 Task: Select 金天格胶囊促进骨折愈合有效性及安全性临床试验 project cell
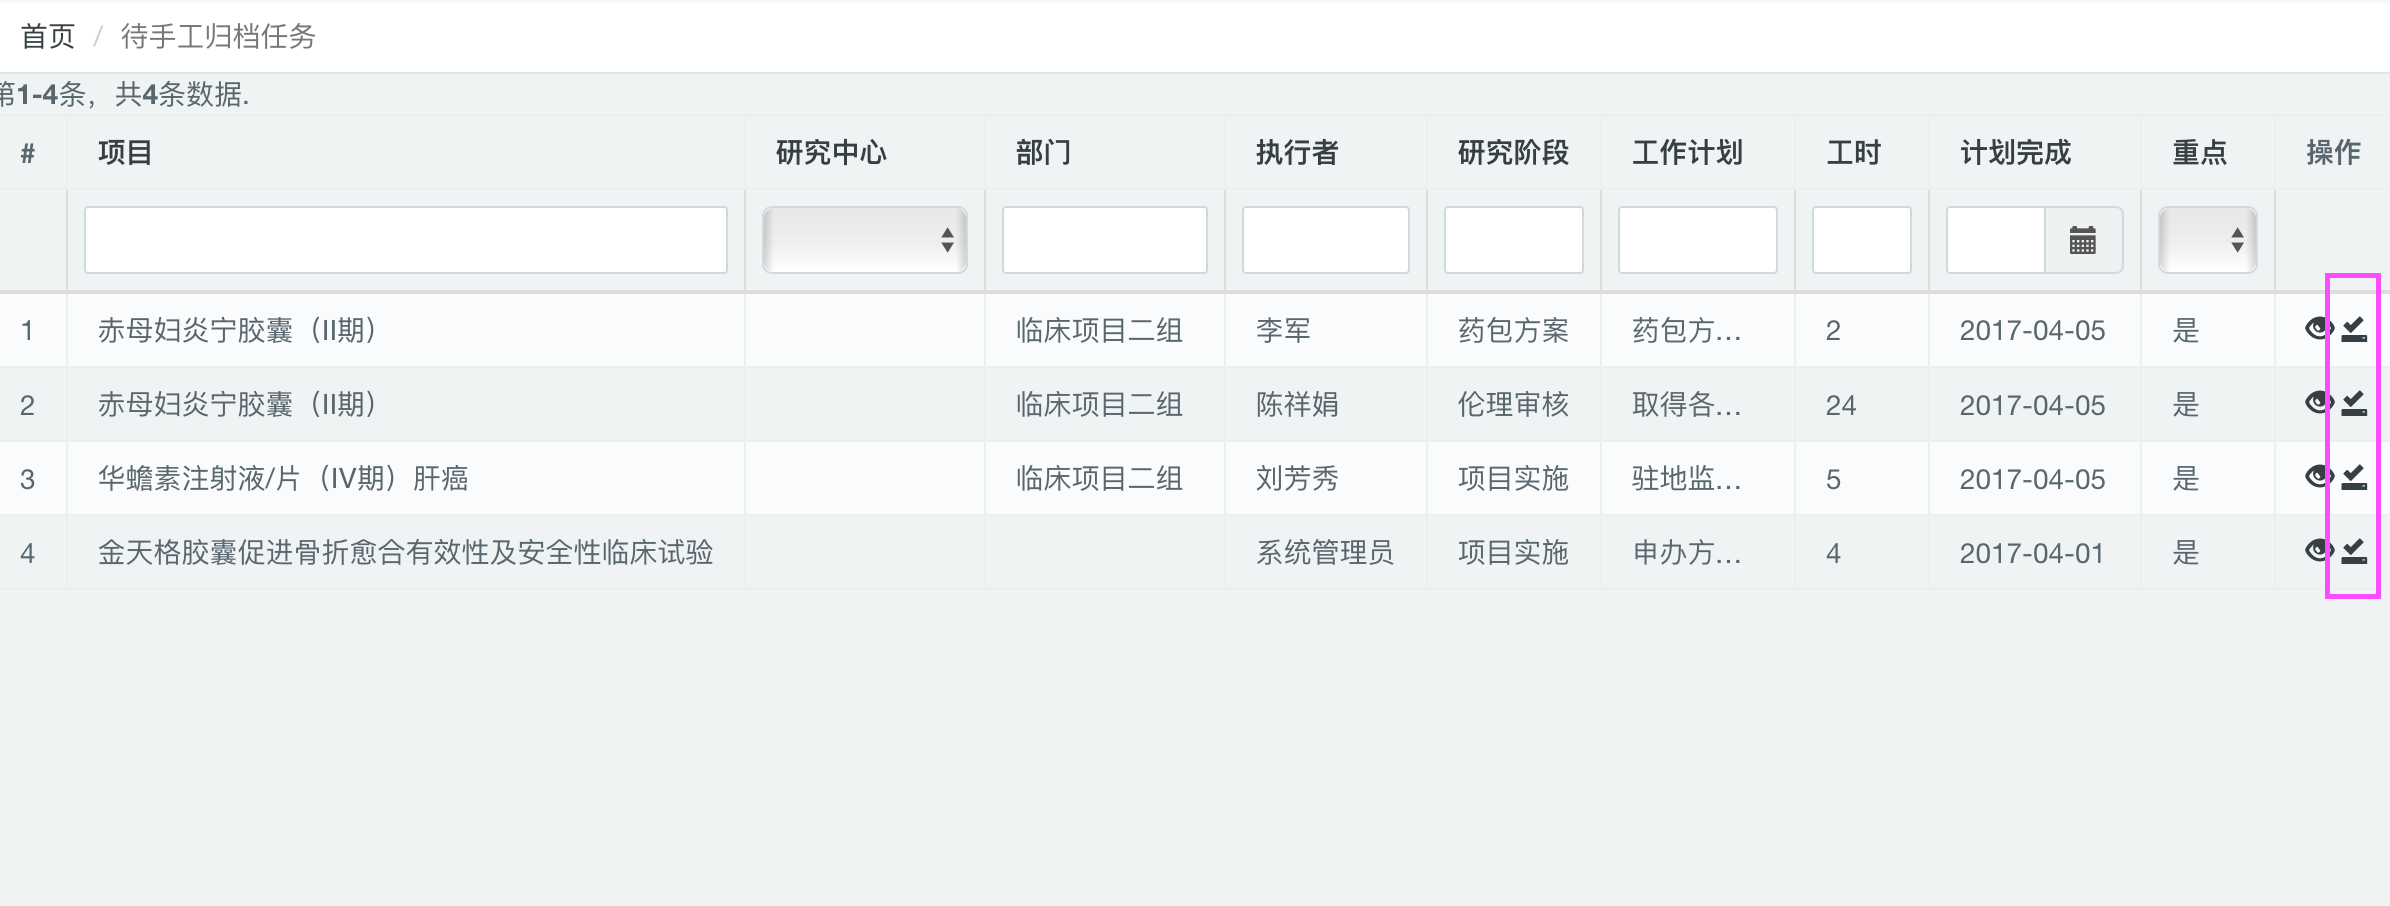click(x=406, y=553)
